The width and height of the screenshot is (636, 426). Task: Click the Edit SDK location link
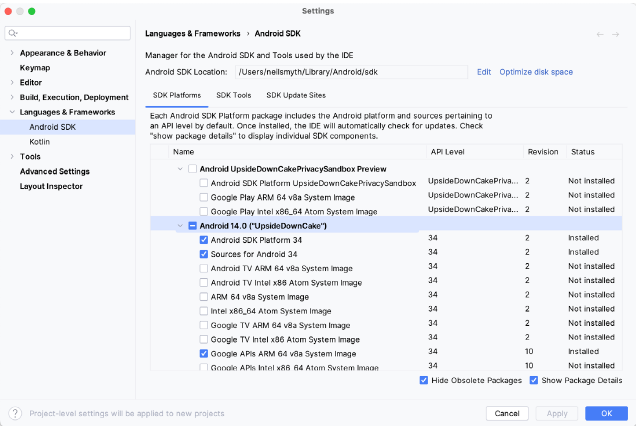click(484, 72)
